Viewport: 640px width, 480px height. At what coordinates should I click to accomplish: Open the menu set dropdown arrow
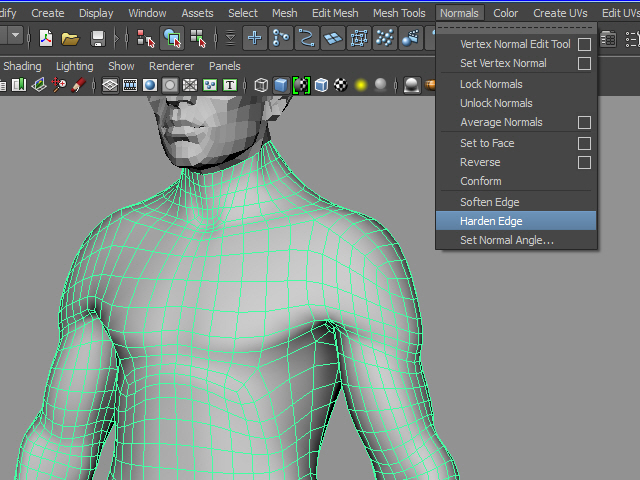15,36
